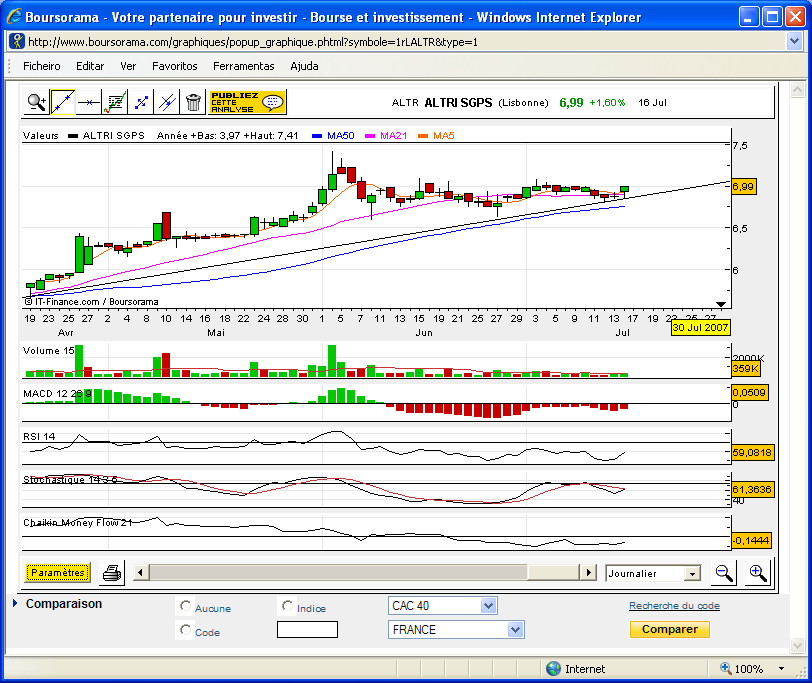Click the Comparer button
The image size is (812, 683).
coord(670,629)
